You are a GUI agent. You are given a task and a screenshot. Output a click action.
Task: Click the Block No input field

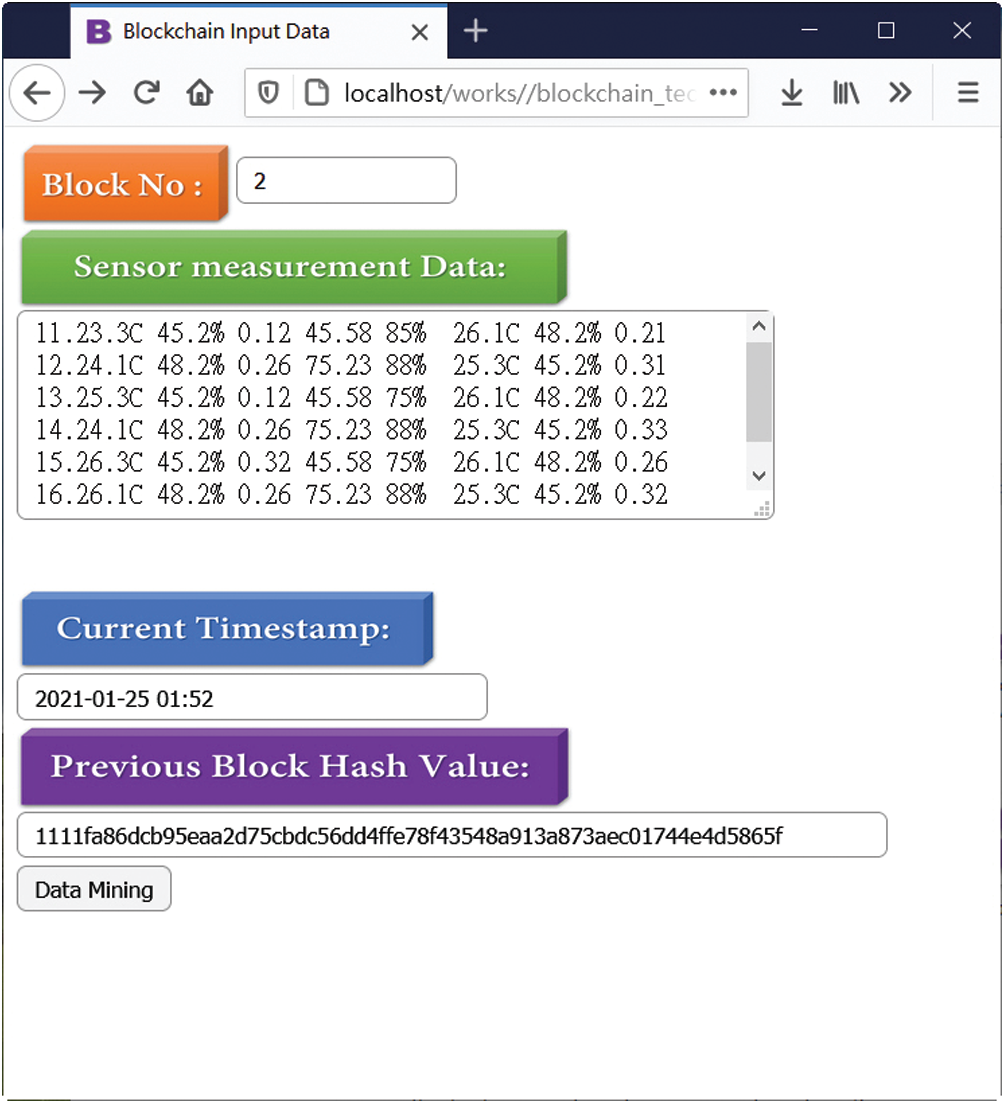point(346,181)
